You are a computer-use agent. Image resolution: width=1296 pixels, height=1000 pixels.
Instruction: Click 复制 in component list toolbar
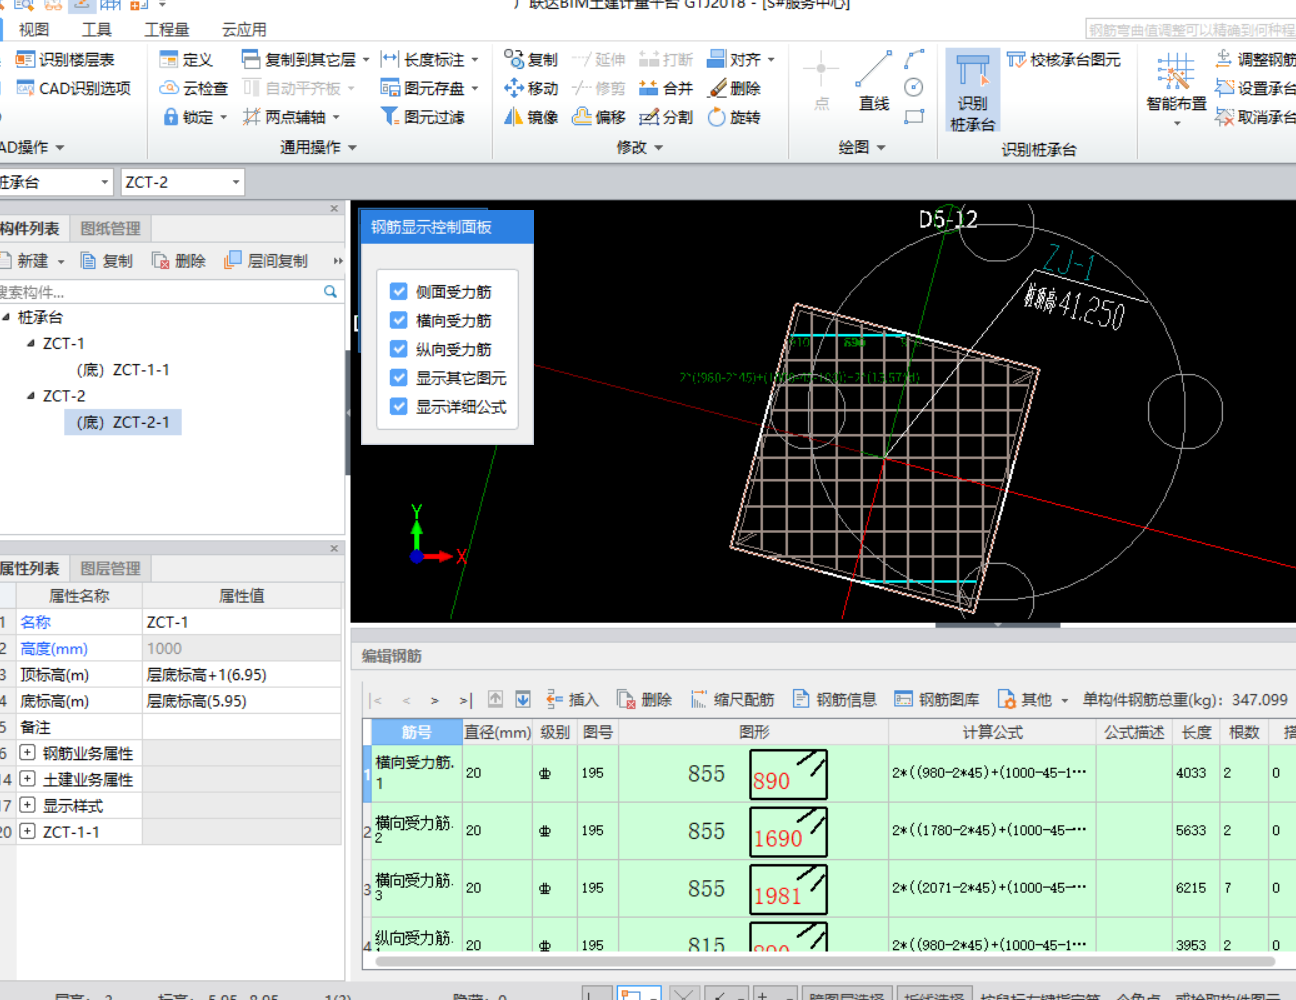(x=106, y=260)
